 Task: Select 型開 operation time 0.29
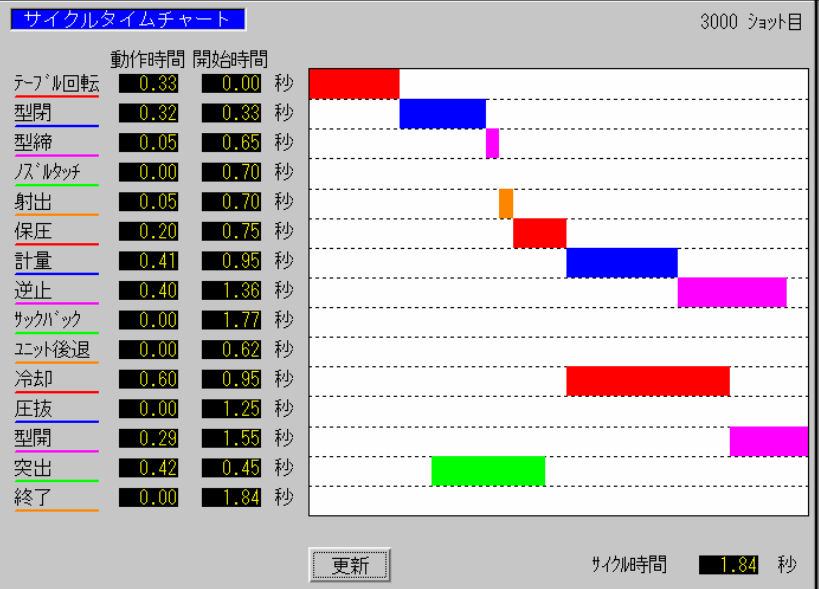[x=148, y=438]
